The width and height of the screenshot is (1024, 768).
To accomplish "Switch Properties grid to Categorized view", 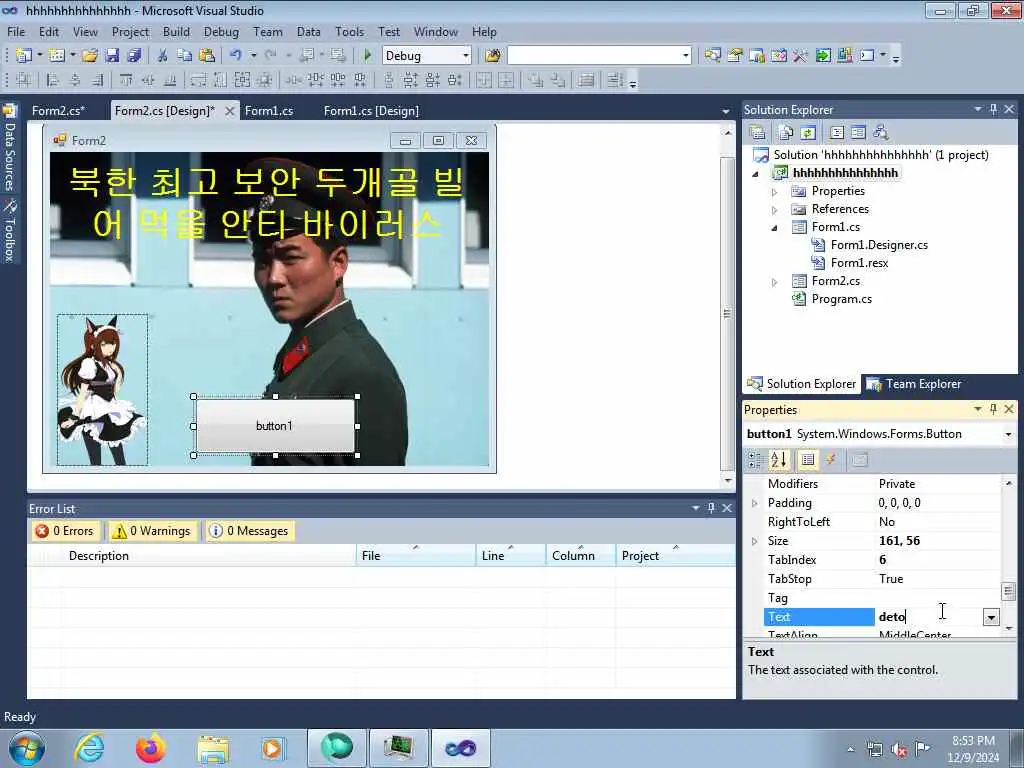I will point(755,460).
